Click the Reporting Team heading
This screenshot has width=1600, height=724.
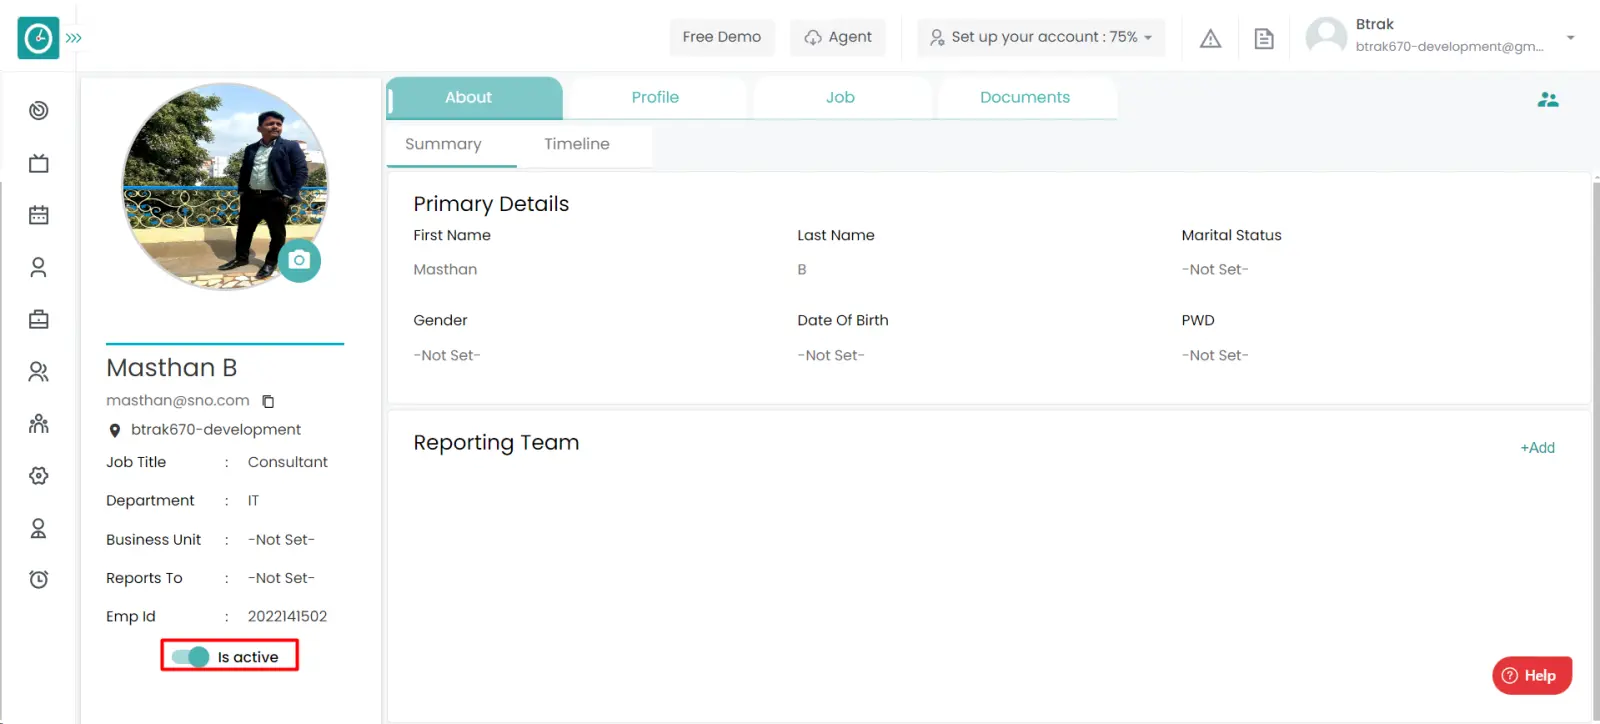496,442
